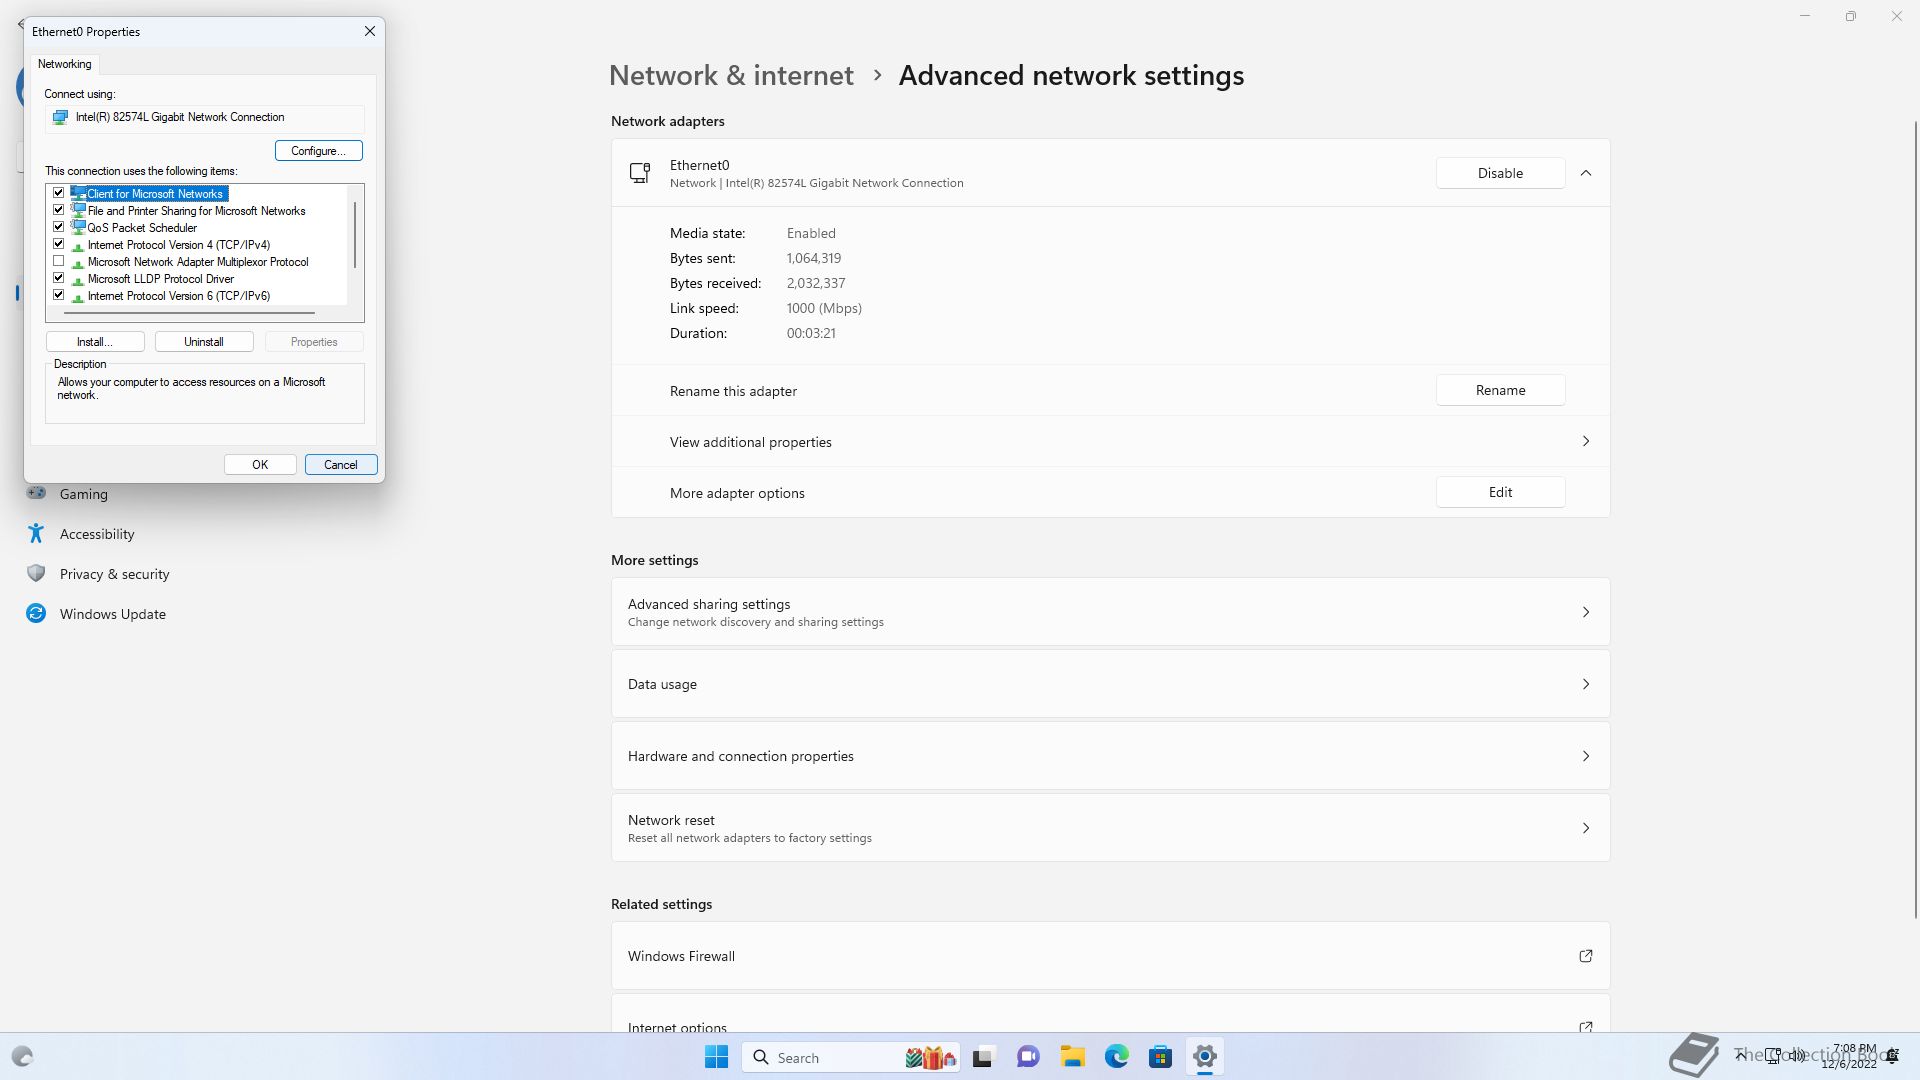1920x1080 pixels.
Task: Click the items list vertical scrollbar
Action: click(x=355, y=235)
